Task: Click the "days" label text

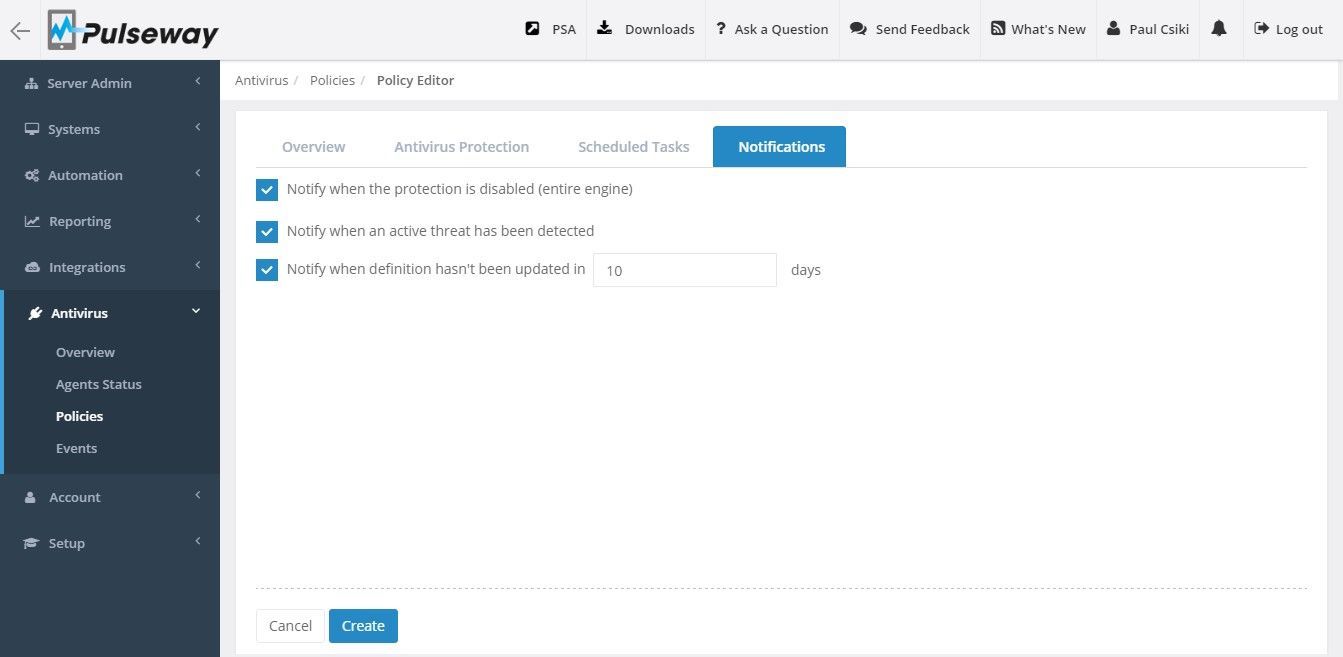Action: tap(805, 271)
